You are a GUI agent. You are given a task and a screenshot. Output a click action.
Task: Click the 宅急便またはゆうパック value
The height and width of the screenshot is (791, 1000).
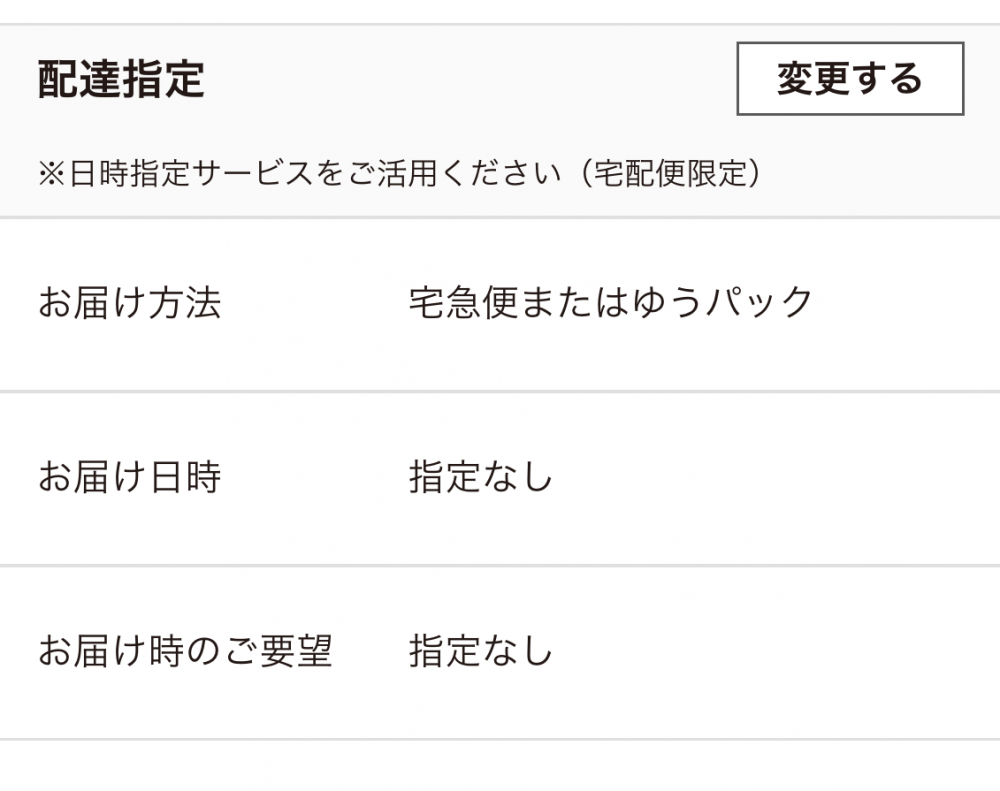[611, 302]
